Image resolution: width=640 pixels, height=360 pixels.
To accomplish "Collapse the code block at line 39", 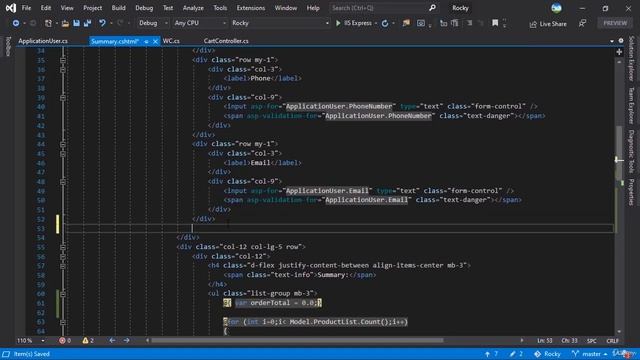I will click(x=62, y=98).
